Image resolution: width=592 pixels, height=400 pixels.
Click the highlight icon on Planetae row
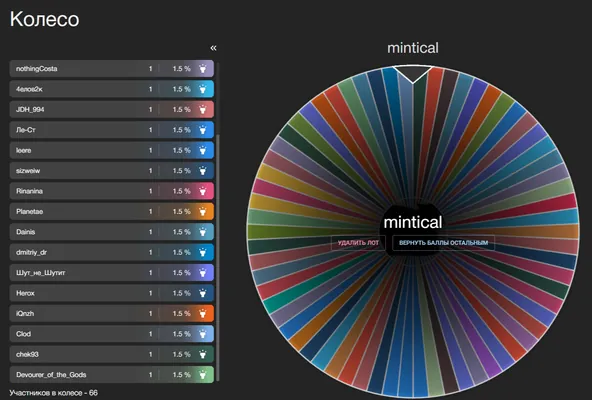[203, 212]
